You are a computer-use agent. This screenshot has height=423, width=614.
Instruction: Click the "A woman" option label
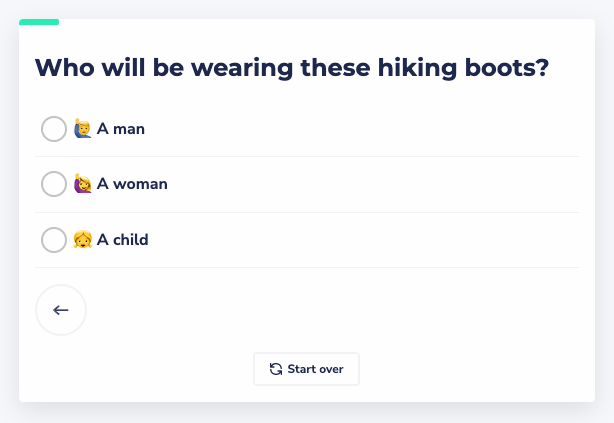click(x=132, y=184)
